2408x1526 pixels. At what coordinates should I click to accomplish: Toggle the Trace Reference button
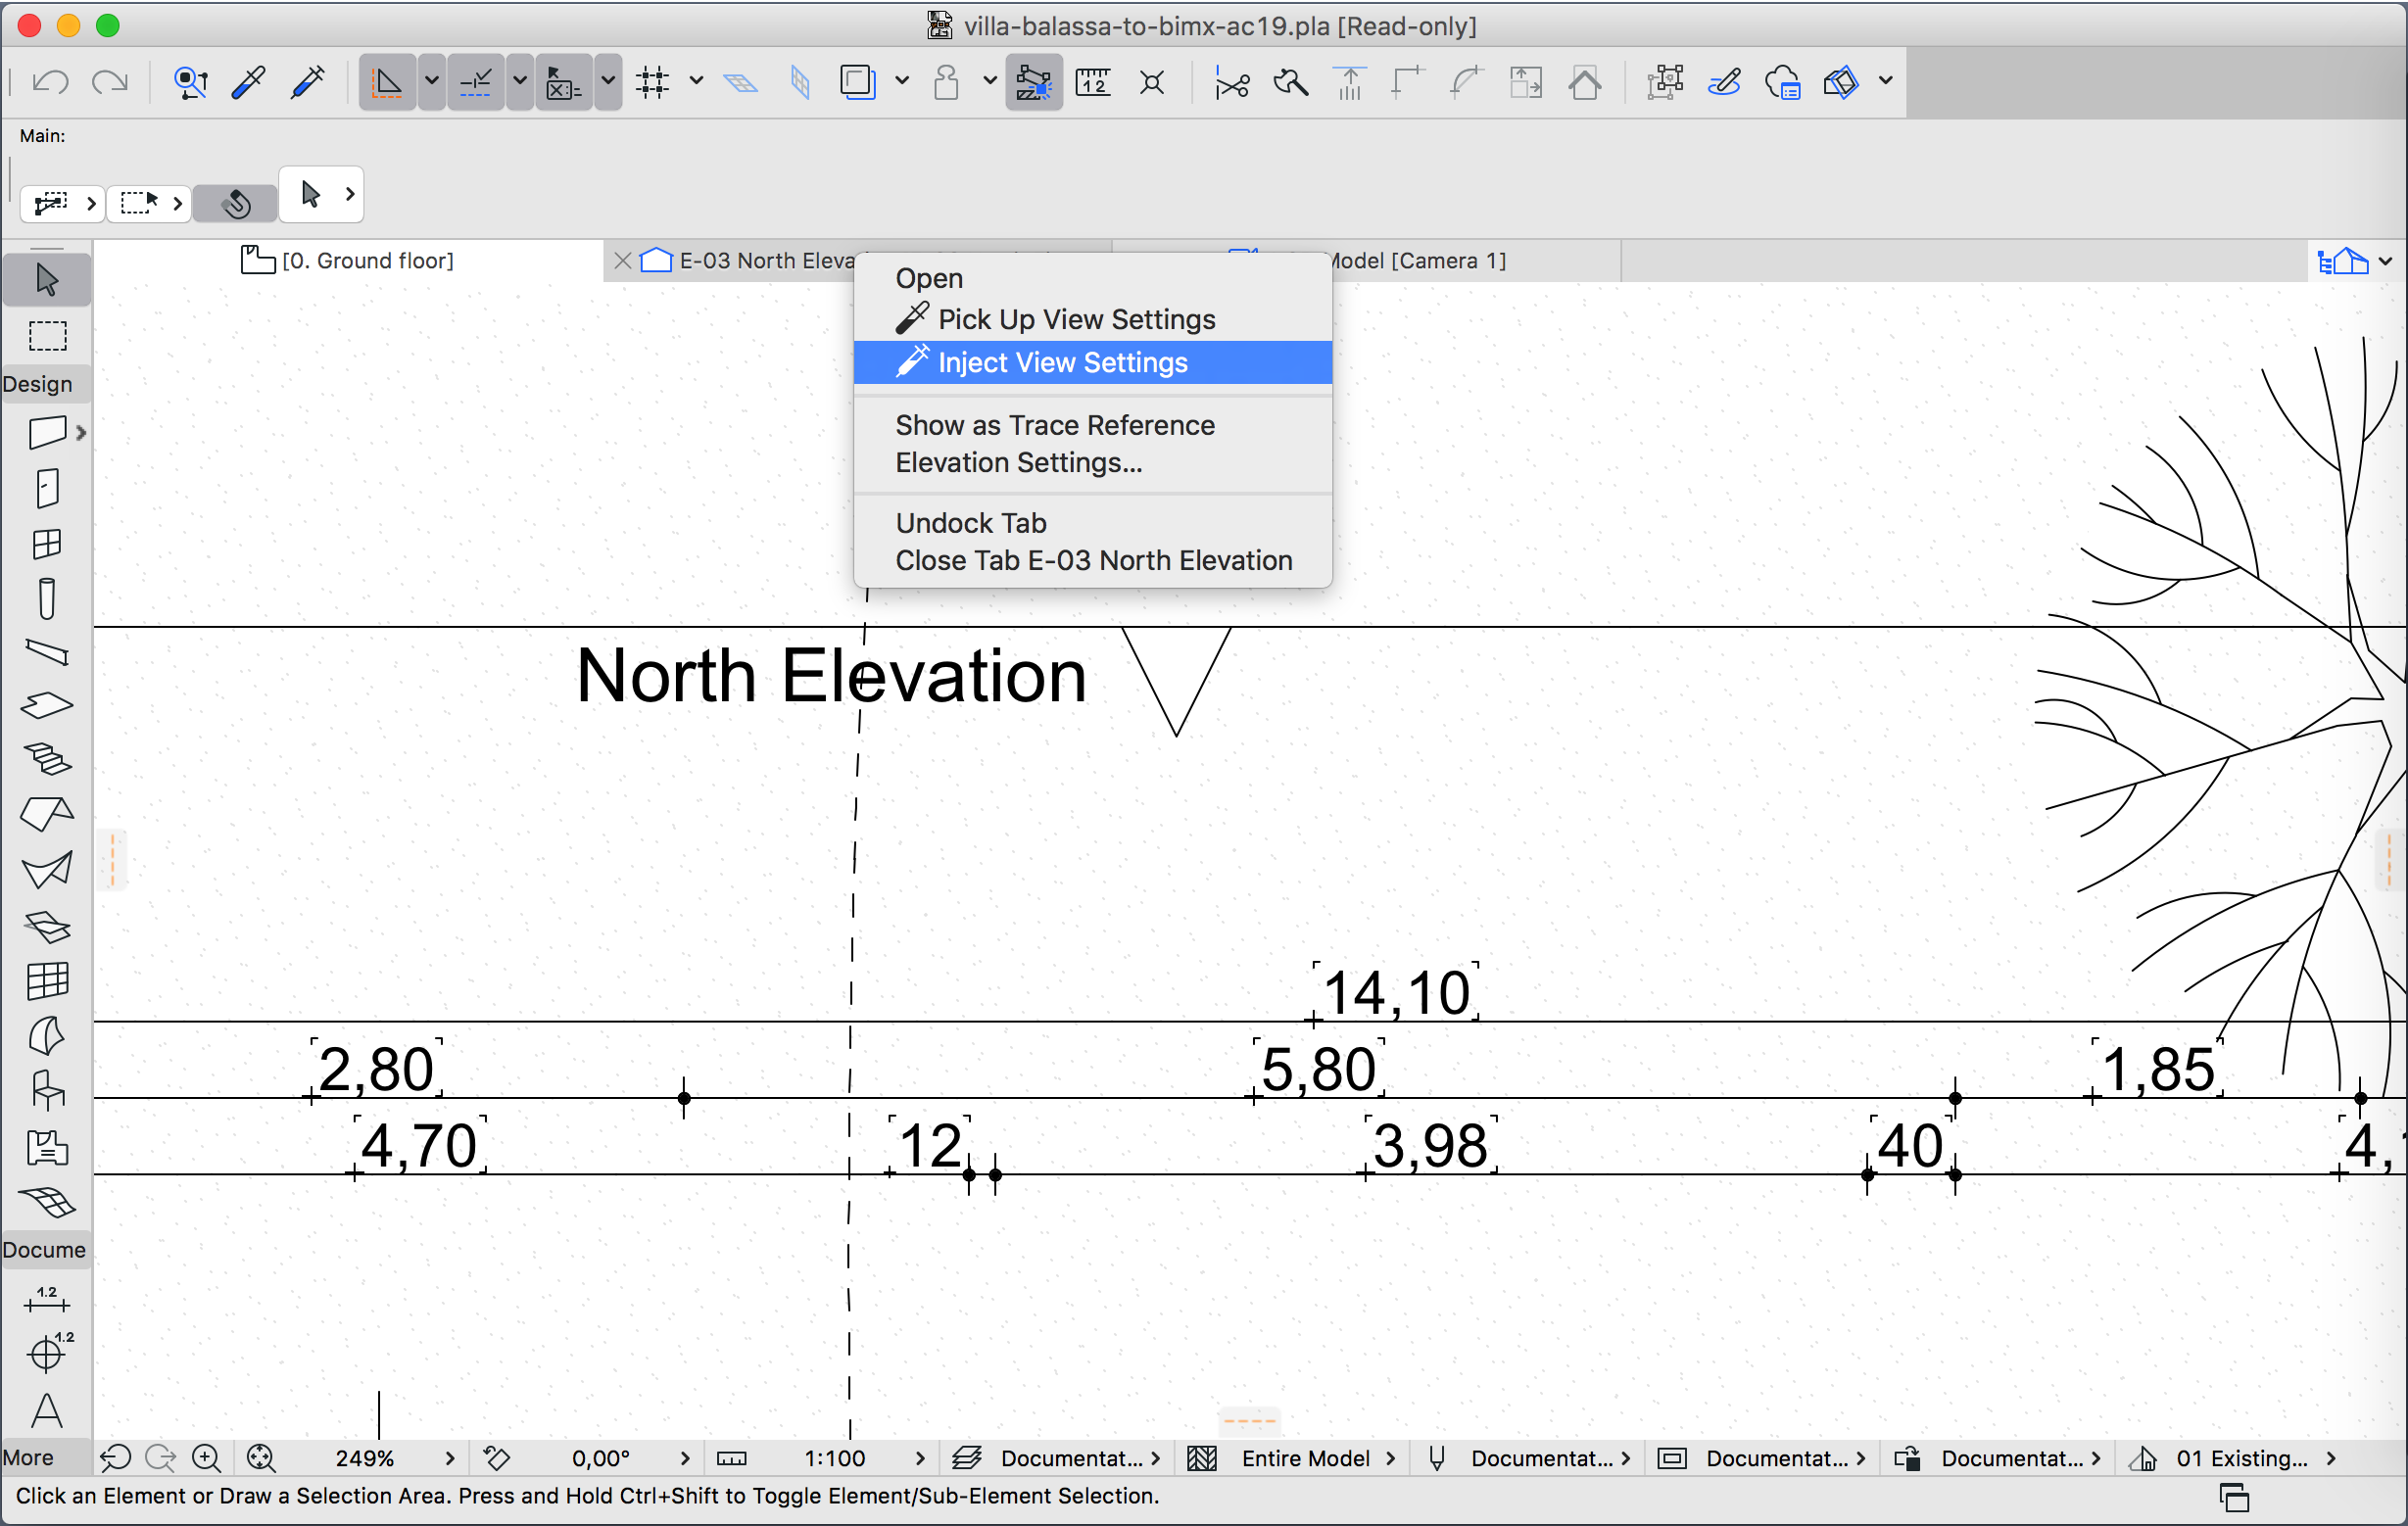[x=857, y=82]
